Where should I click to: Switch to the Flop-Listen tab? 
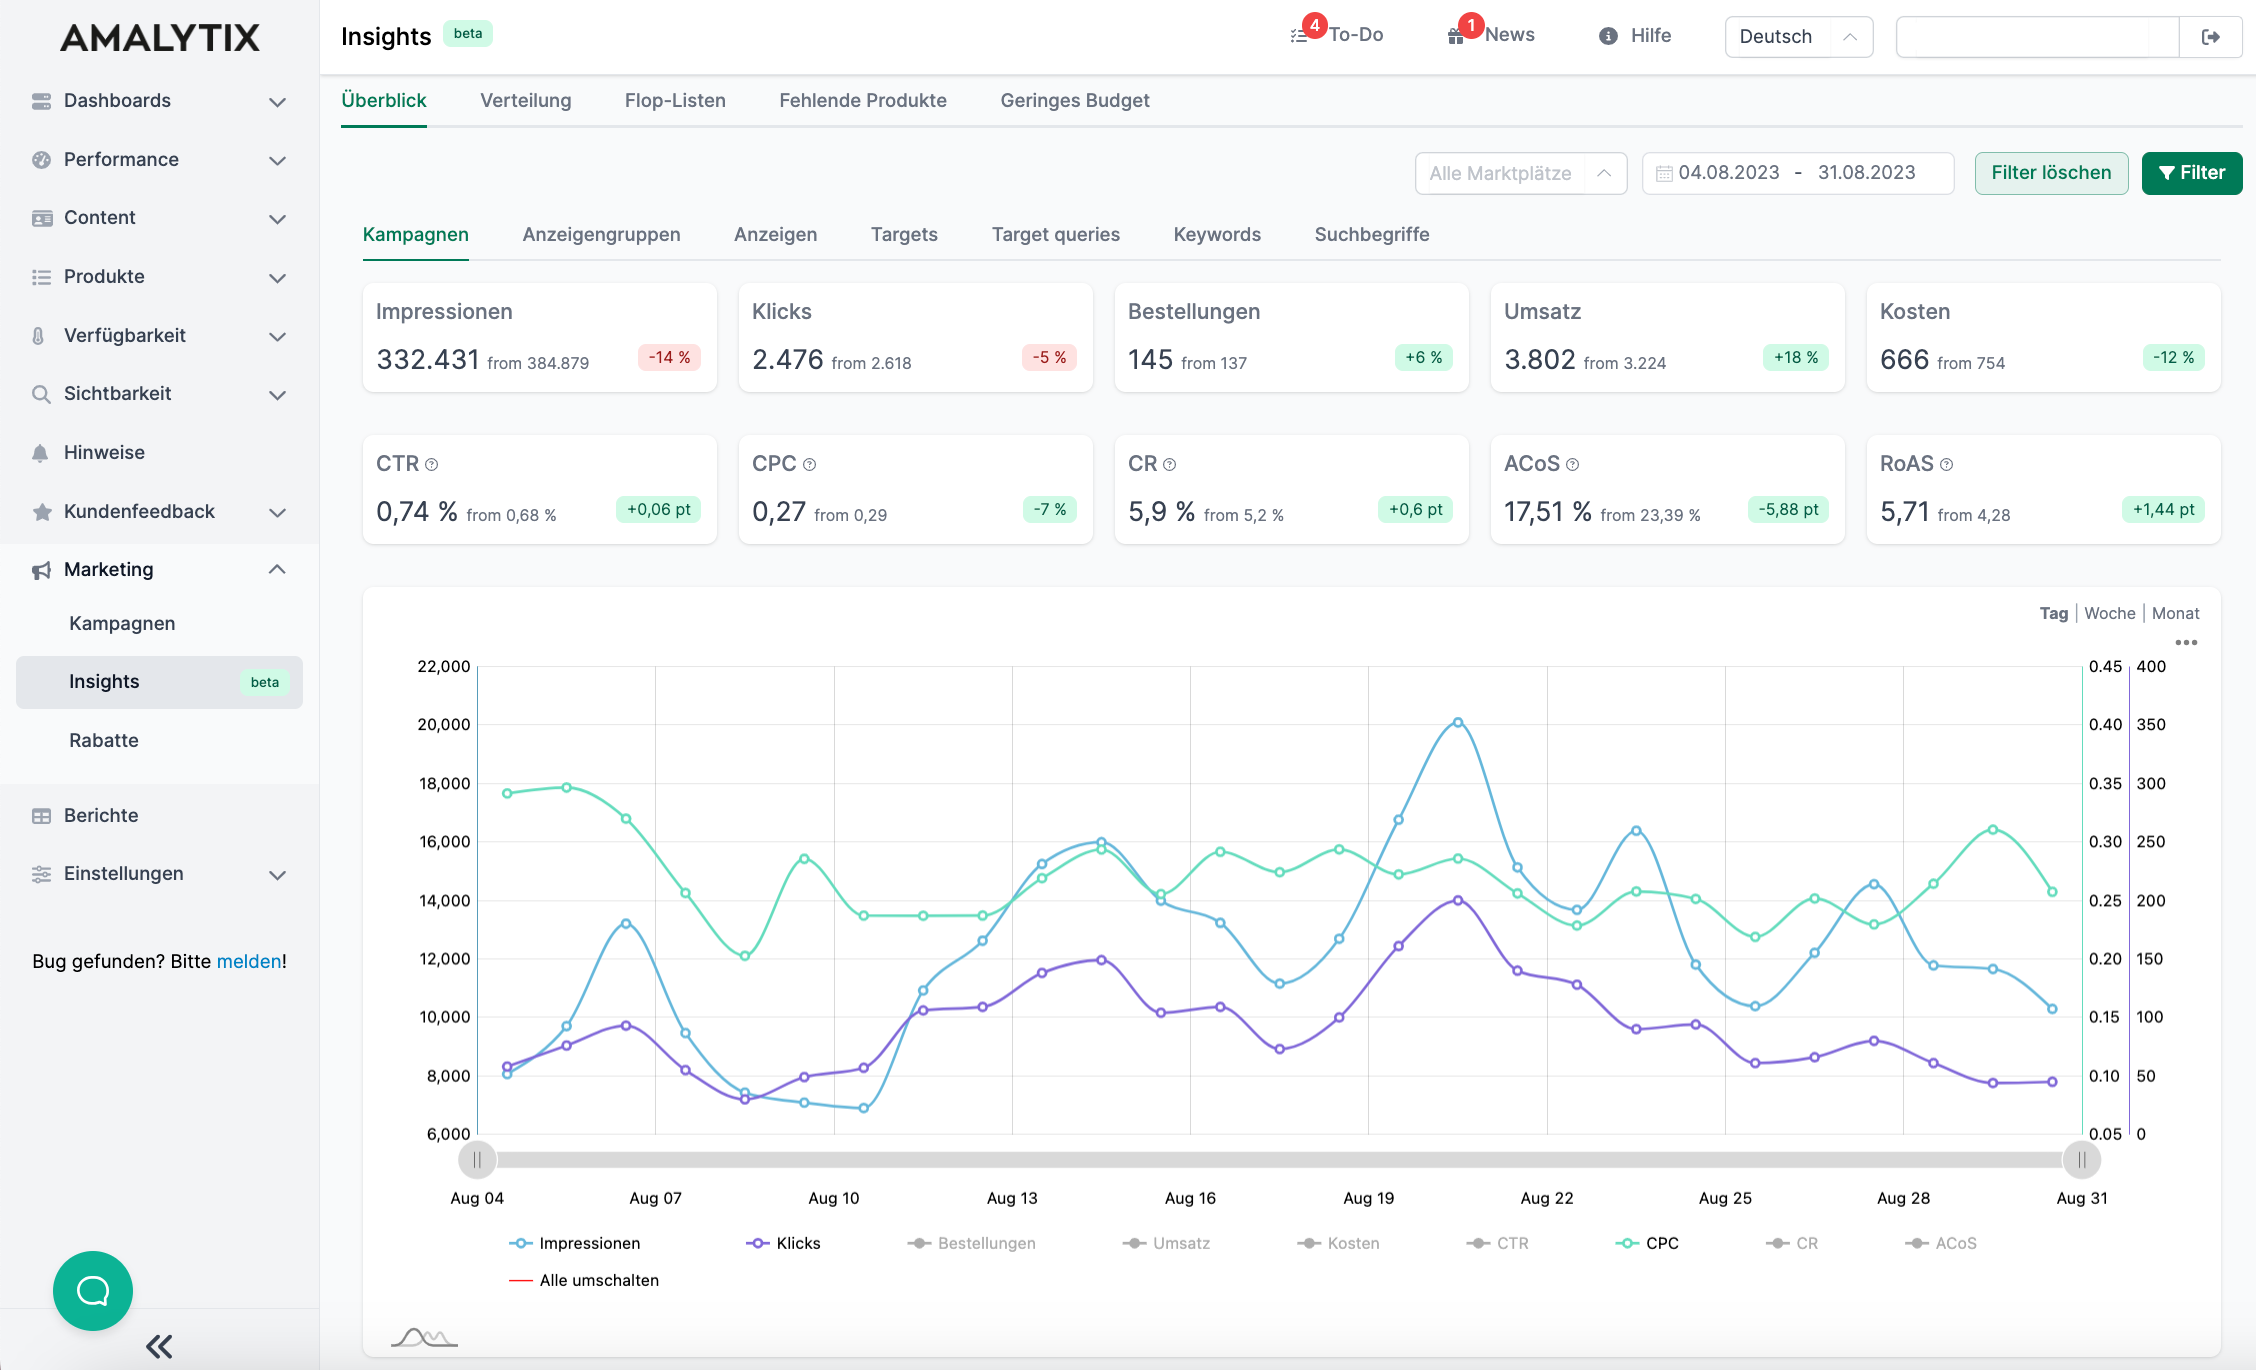coord(675,101)
